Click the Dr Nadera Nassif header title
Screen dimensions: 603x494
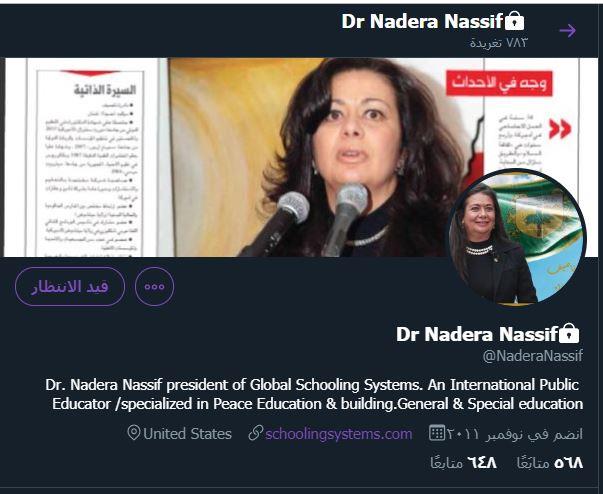click(x=422, y=21)
